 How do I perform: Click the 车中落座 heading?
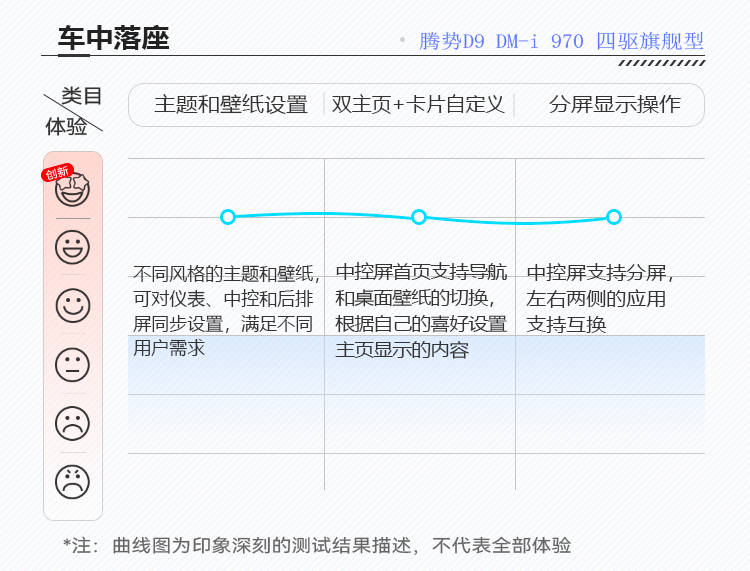tap(113, 39)
